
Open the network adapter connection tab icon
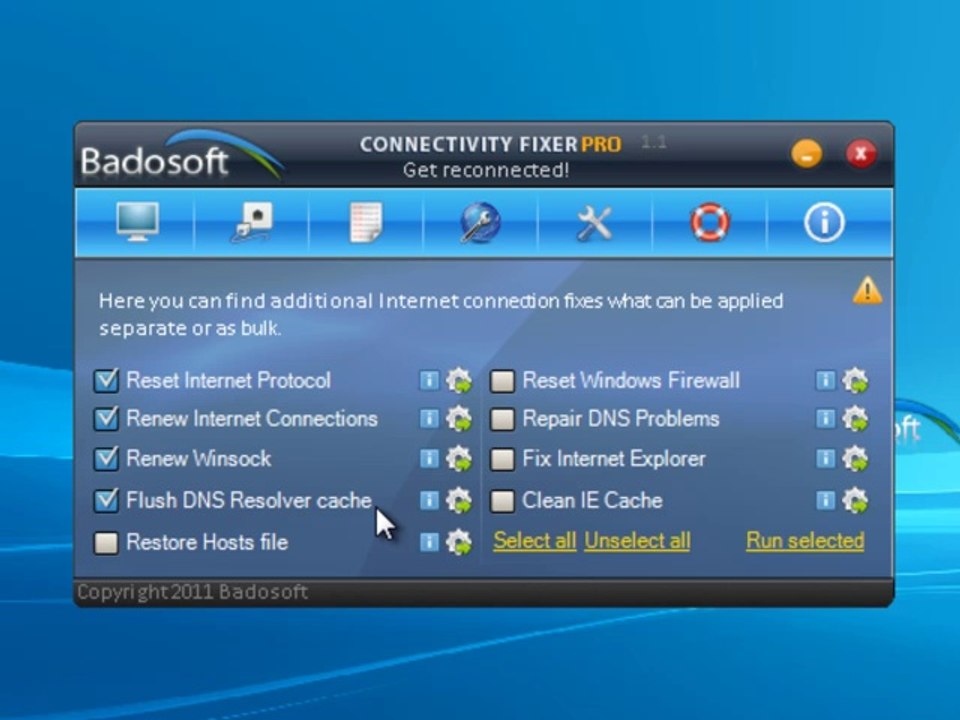pos(252,222)
